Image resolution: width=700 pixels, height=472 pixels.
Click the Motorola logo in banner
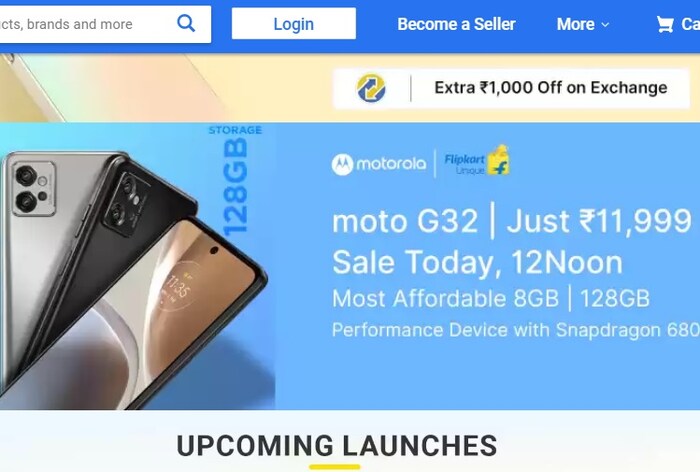point(379,164)
